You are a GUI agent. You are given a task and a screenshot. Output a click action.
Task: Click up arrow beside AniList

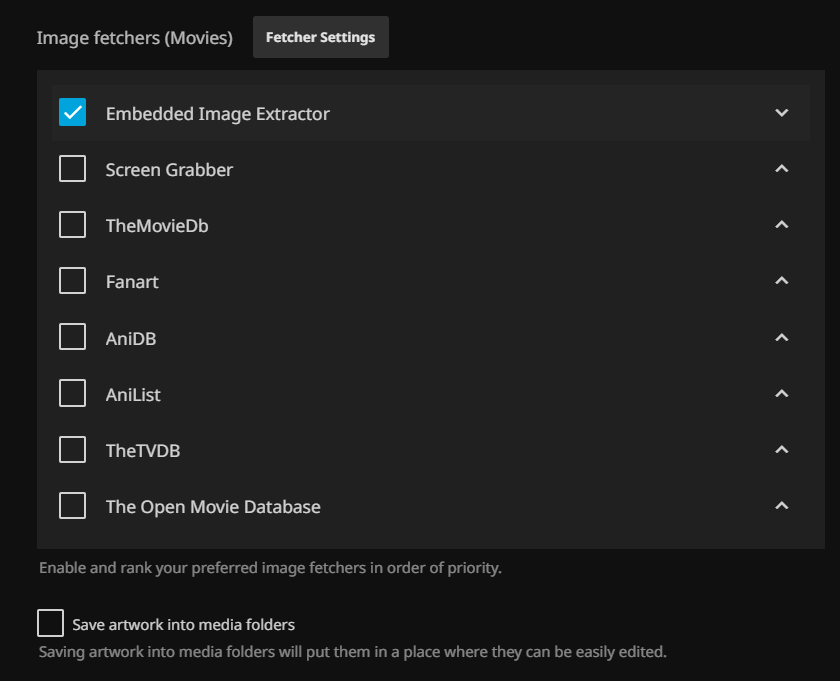click(x=782, y=394)
